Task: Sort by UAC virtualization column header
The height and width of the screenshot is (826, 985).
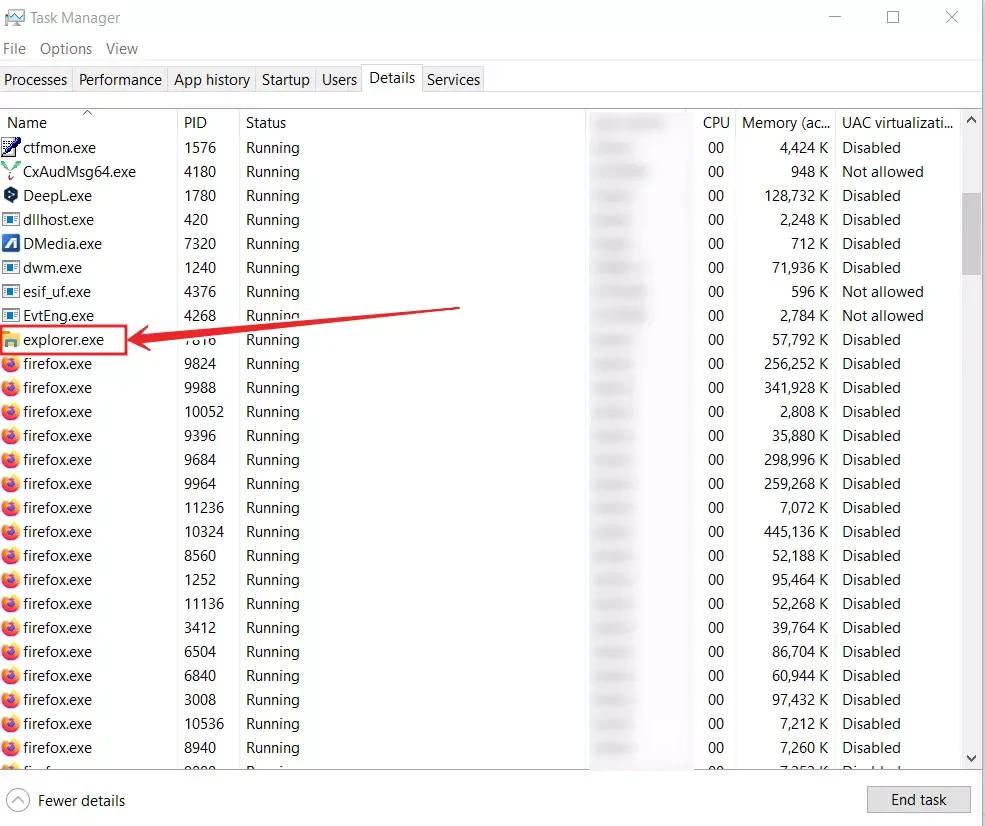Action: click(897, 123)
